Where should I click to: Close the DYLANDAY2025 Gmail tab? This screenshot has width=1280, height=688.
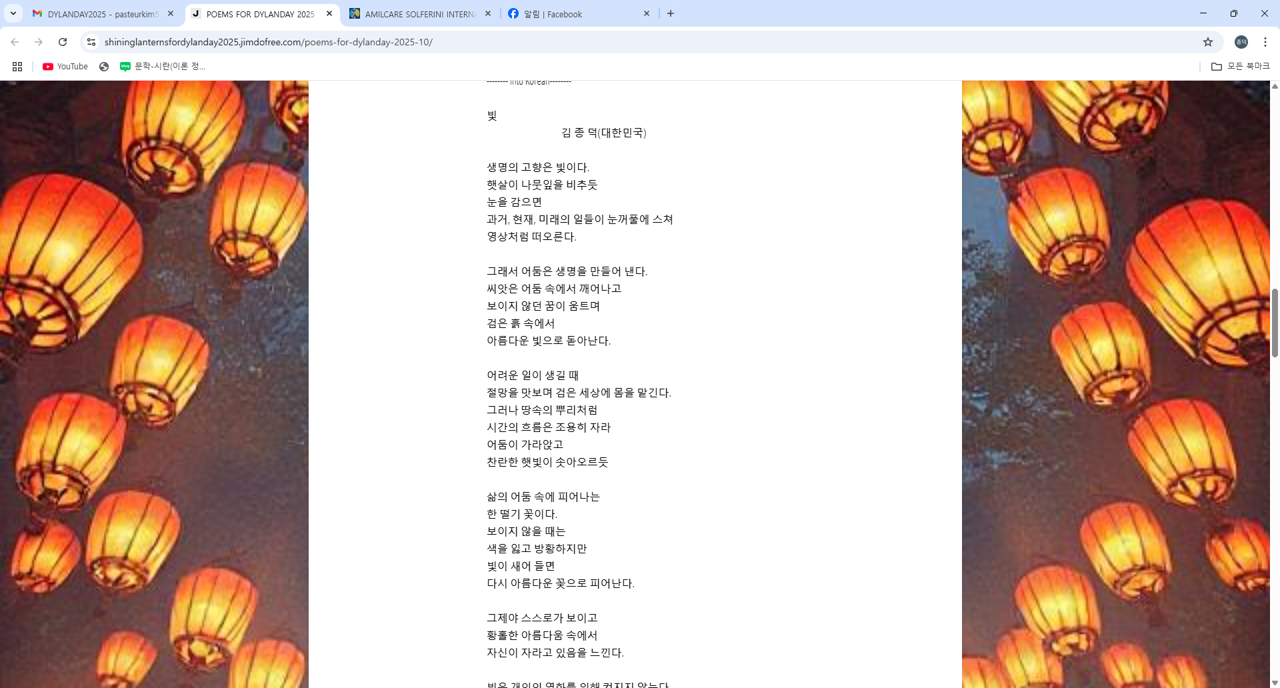pyautogui.click(x=170, y=14)
